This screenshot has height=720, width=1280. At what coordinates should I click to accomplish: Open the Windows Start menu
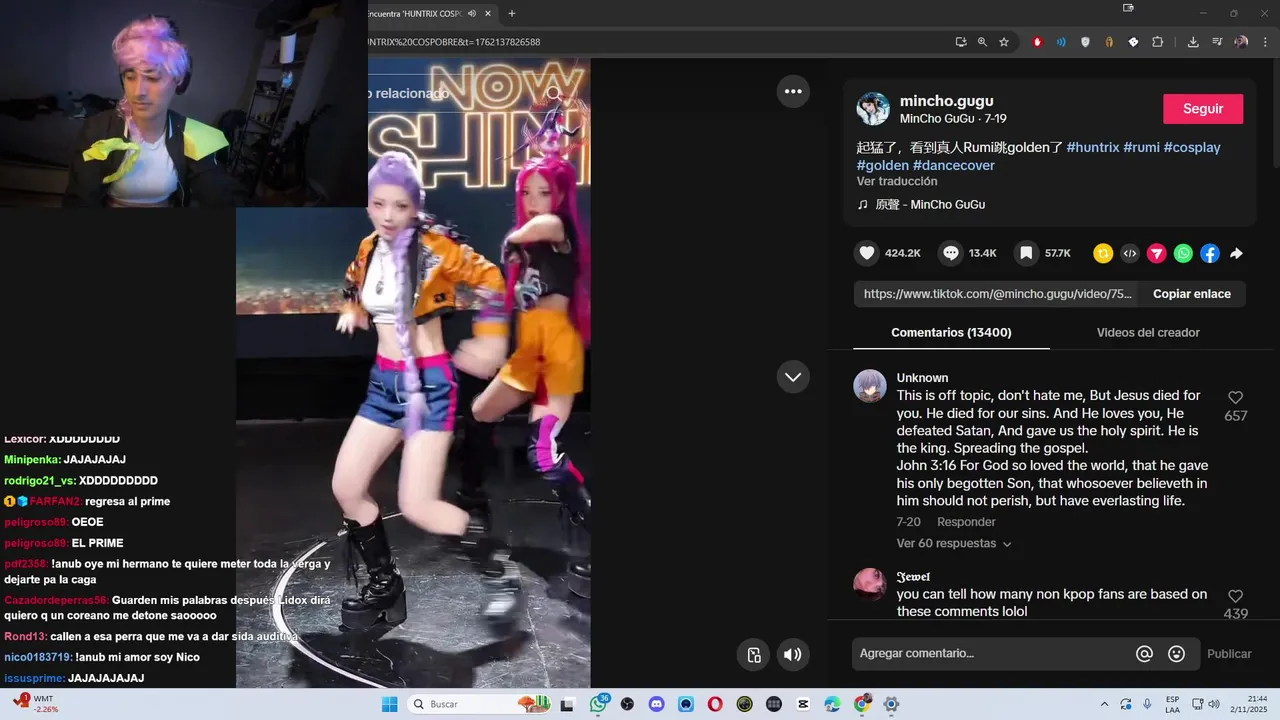click(x=390, y=704)
